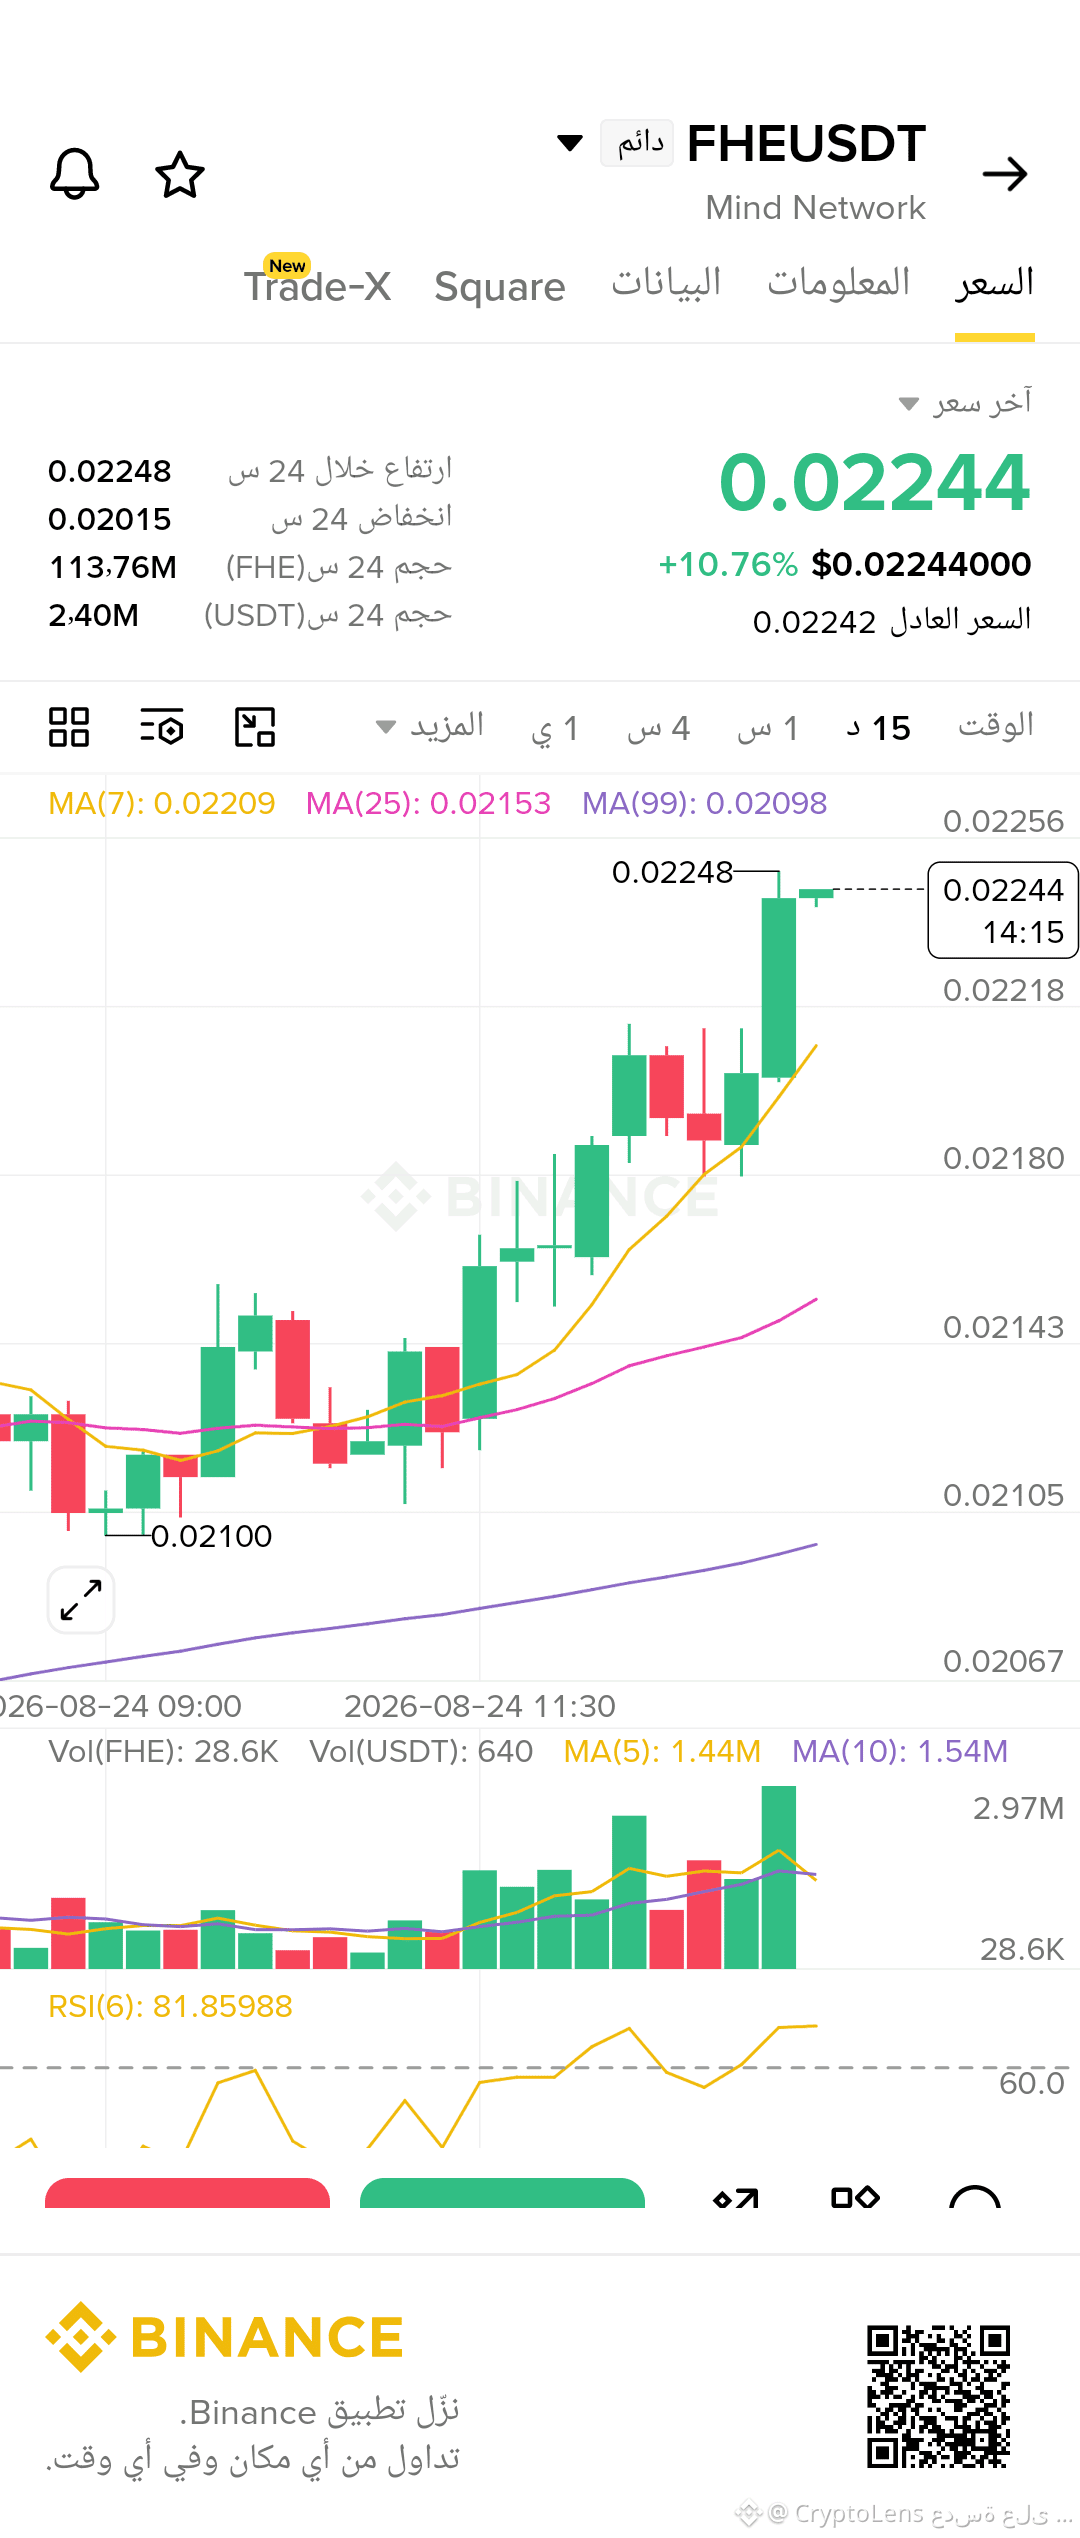Tap the 0.02100 low price label
The width and height of the screenshot is (1080, 2538).
tap(211, 1536)
